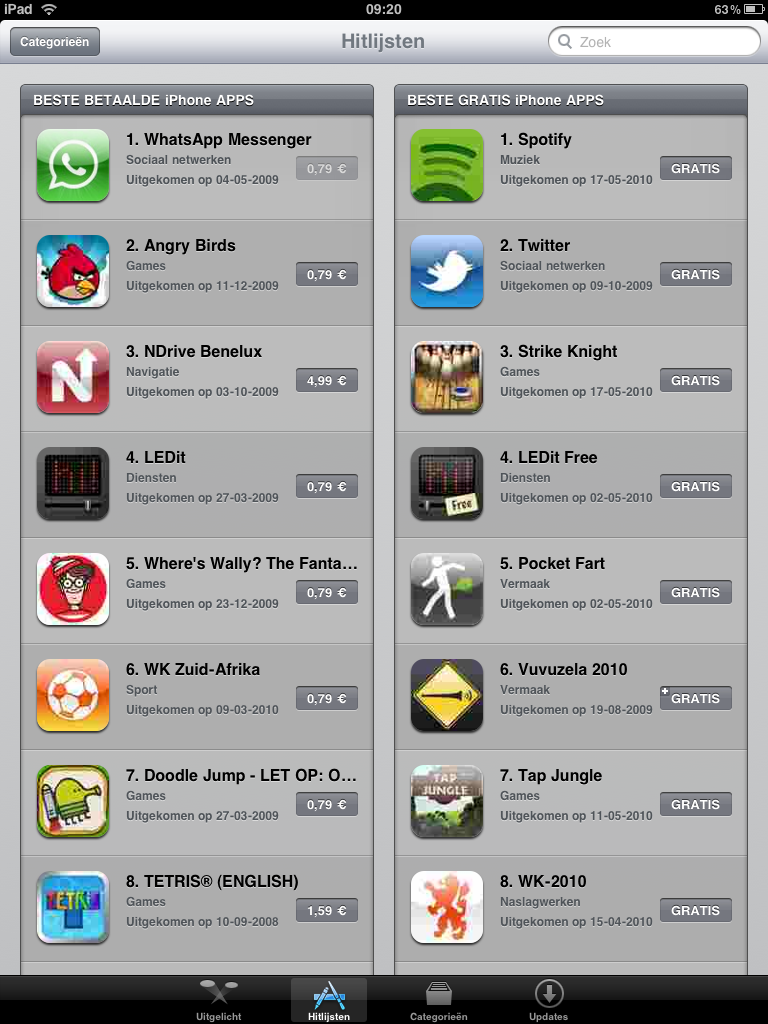Tap the NDrive Benelux icon
768x1024 pixels.
pyautogui.click(x=72, y=377)
